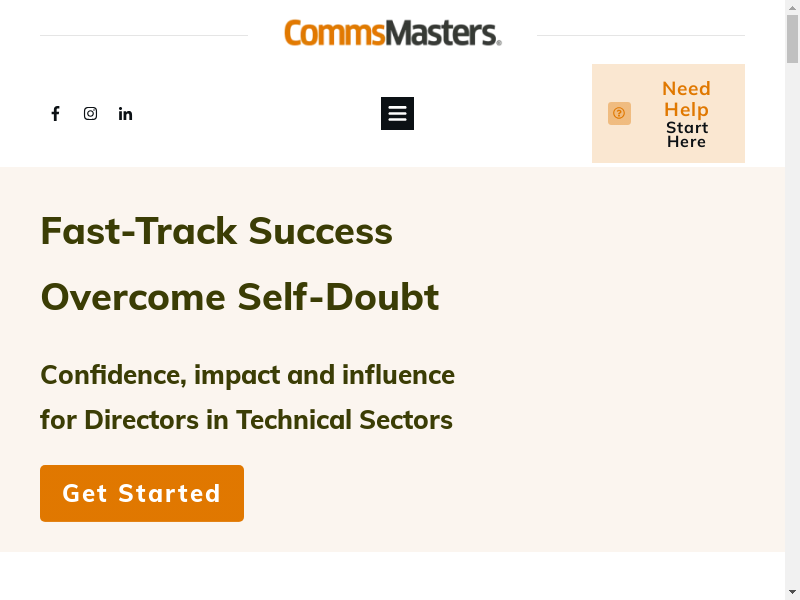Viewport: 800px width, 600px height.
Task: Open the LinkedIn social icon
Action: click(125, 114)
